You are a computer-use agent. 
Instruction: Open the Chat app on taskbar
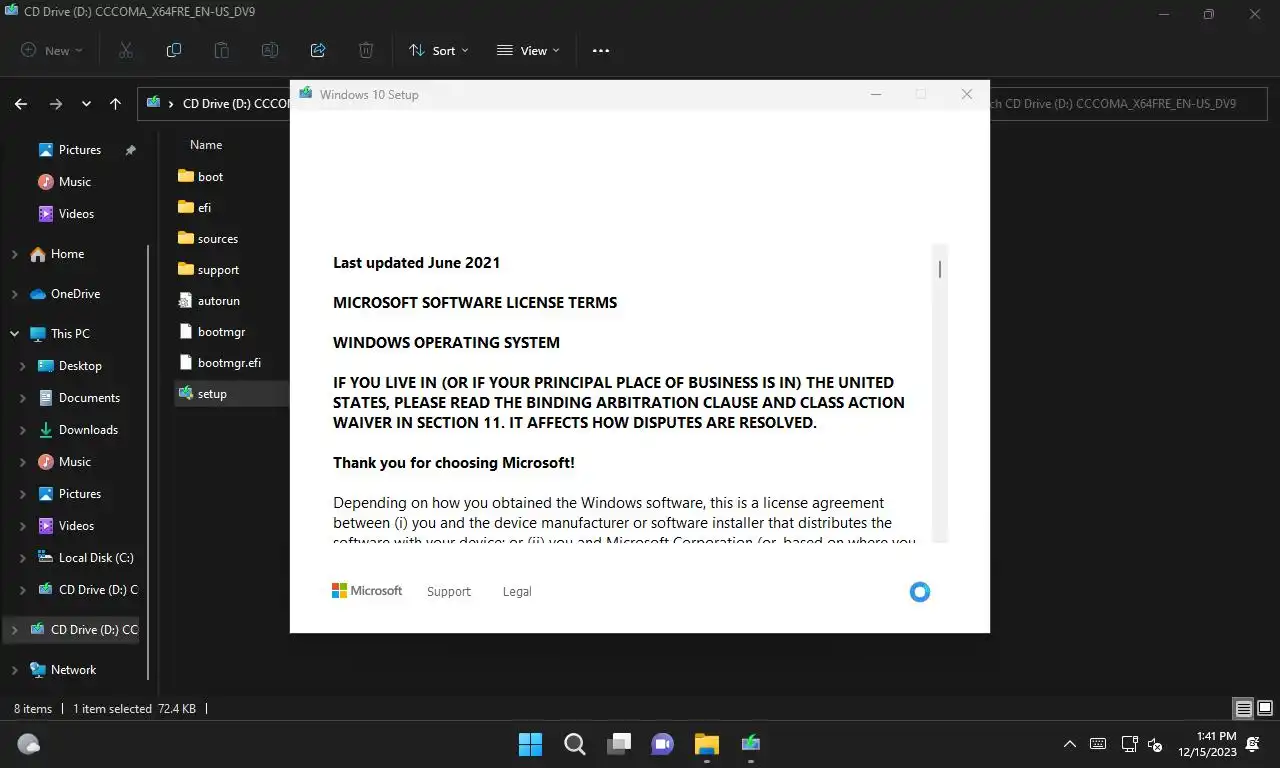point(662,744)
